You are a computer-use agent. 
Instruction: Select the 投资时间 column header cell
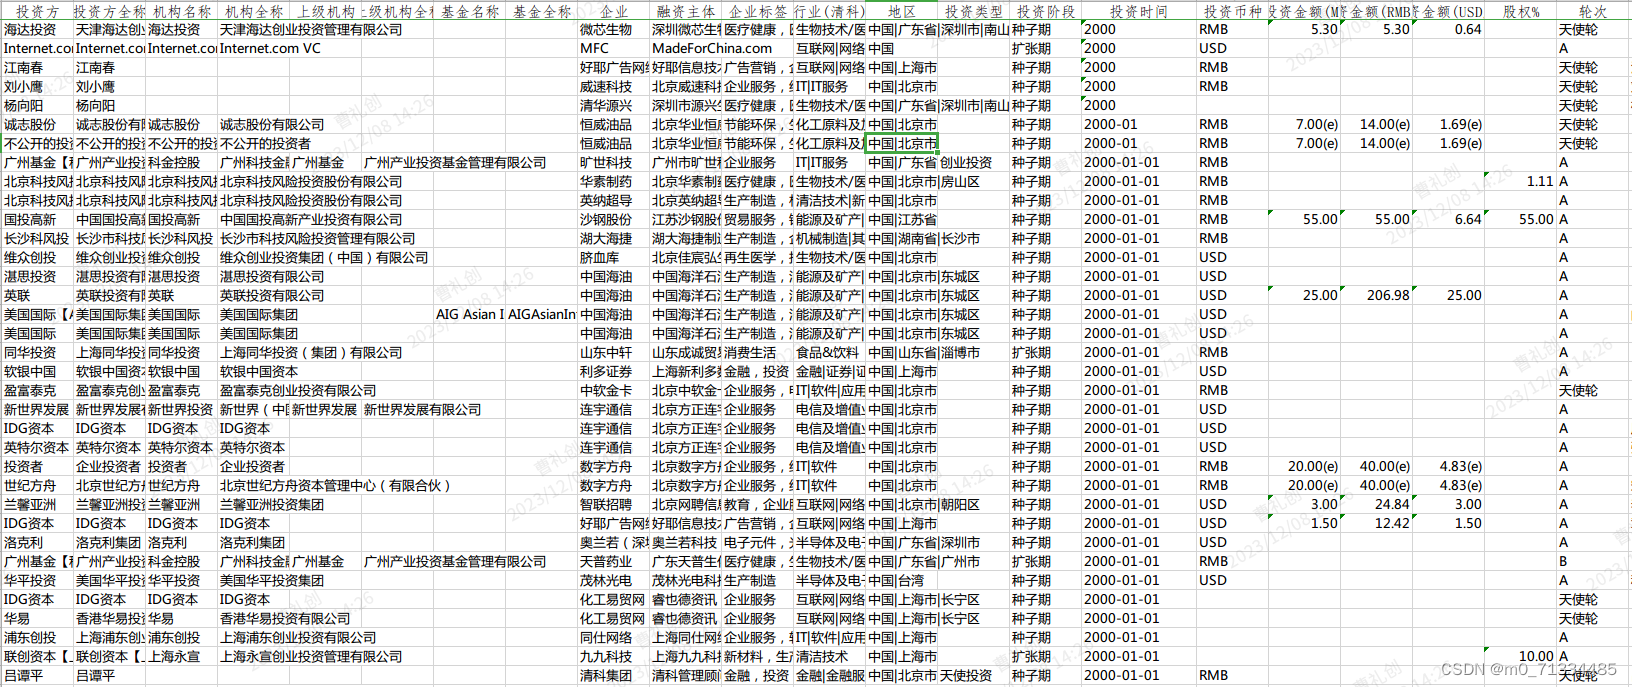point(1138,11)
